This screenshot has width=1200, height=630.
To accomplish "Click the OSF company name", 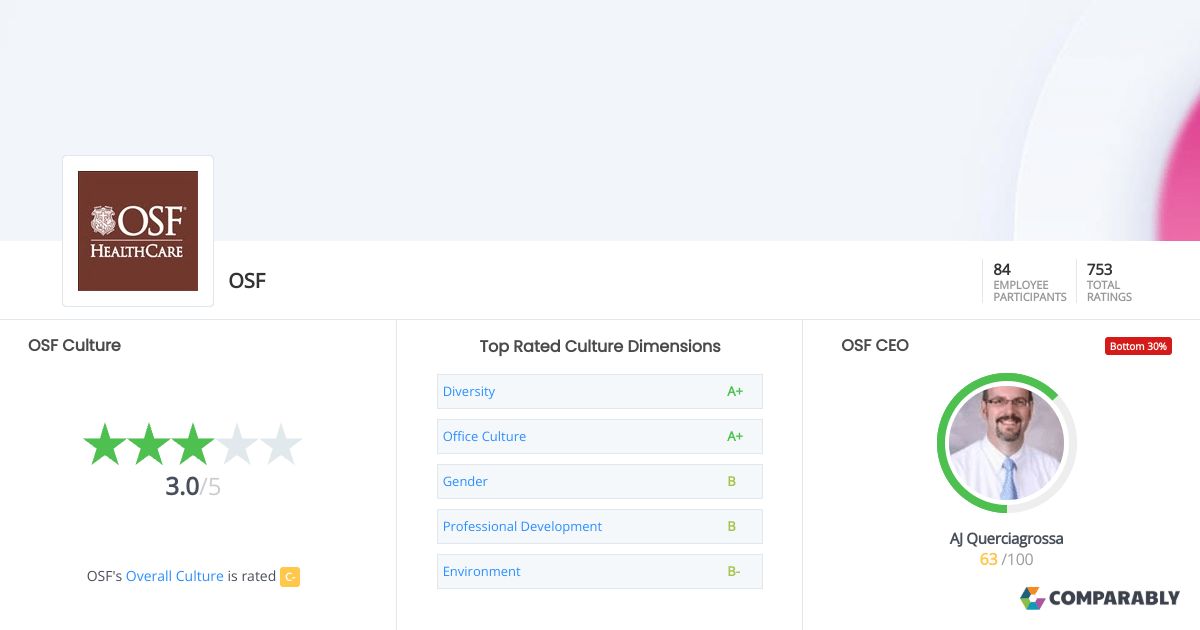I will (247, 281).
